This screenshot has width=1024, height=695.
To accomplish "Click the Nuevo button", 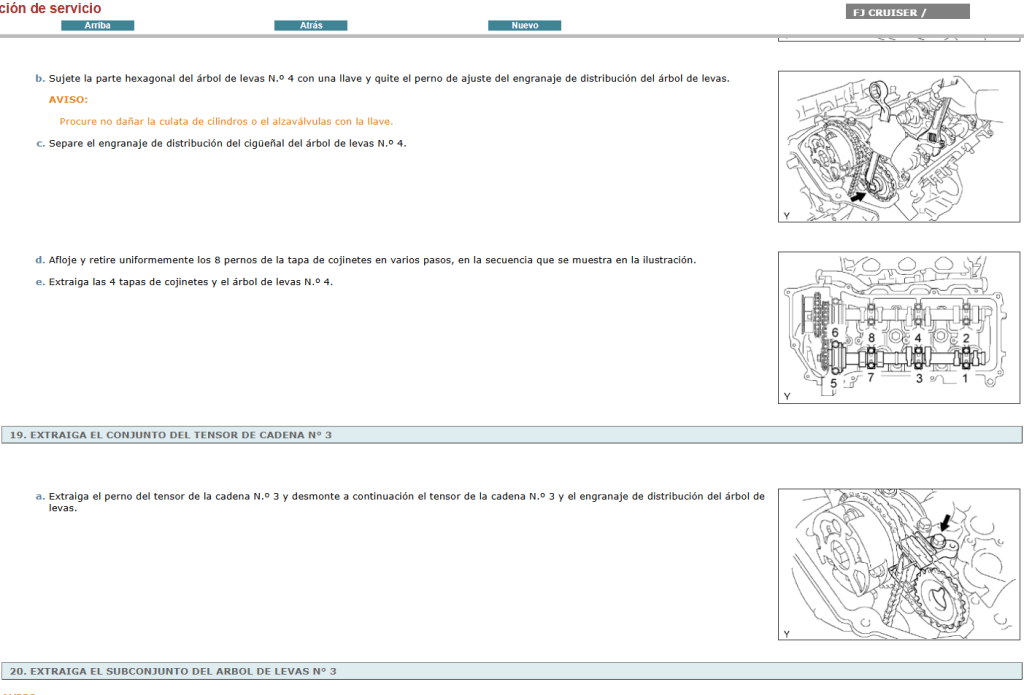I will click(524, 25).
